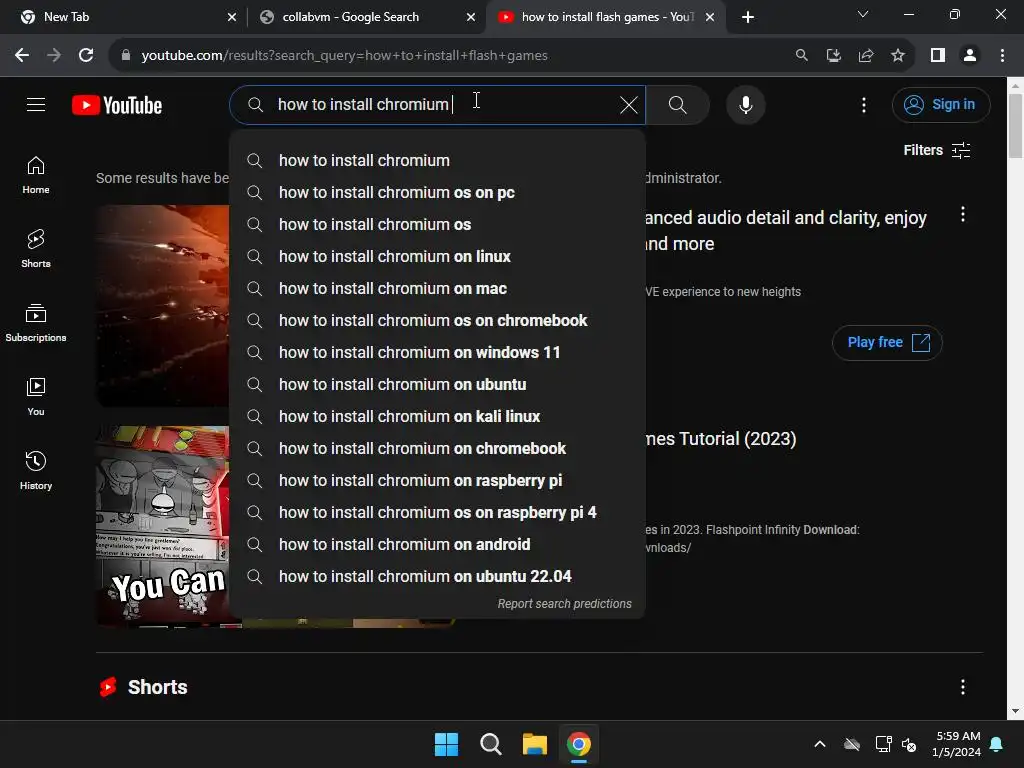Open the taskbar clock showing 5:59 AM
1024x768 pixels.
tap(957, 744)
